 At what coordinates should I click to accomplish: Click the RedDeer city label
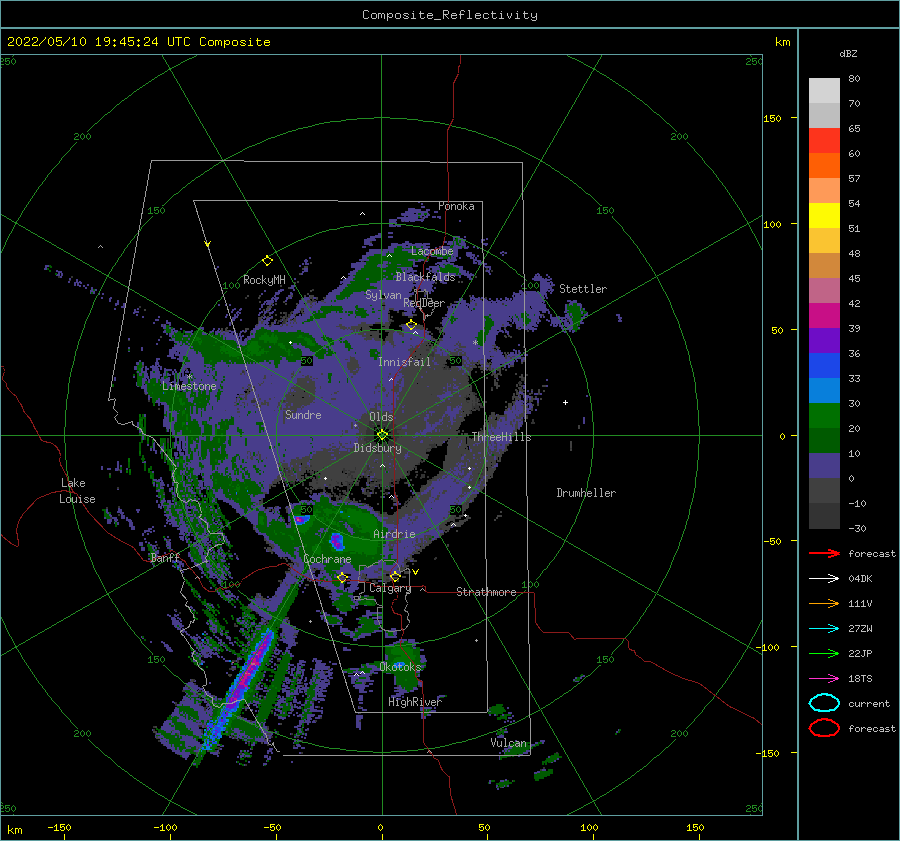click(x=424, y=303)
